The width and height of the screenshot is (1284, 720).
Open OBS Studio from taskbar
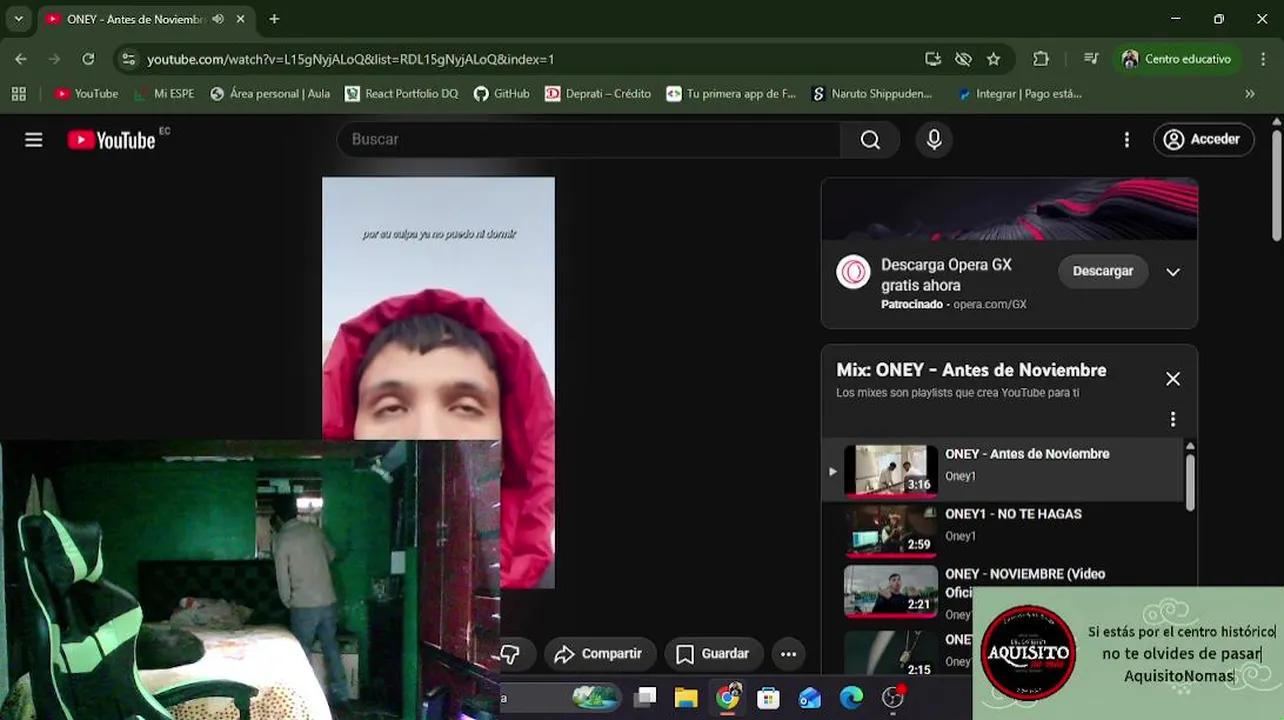tap(893, 697)
